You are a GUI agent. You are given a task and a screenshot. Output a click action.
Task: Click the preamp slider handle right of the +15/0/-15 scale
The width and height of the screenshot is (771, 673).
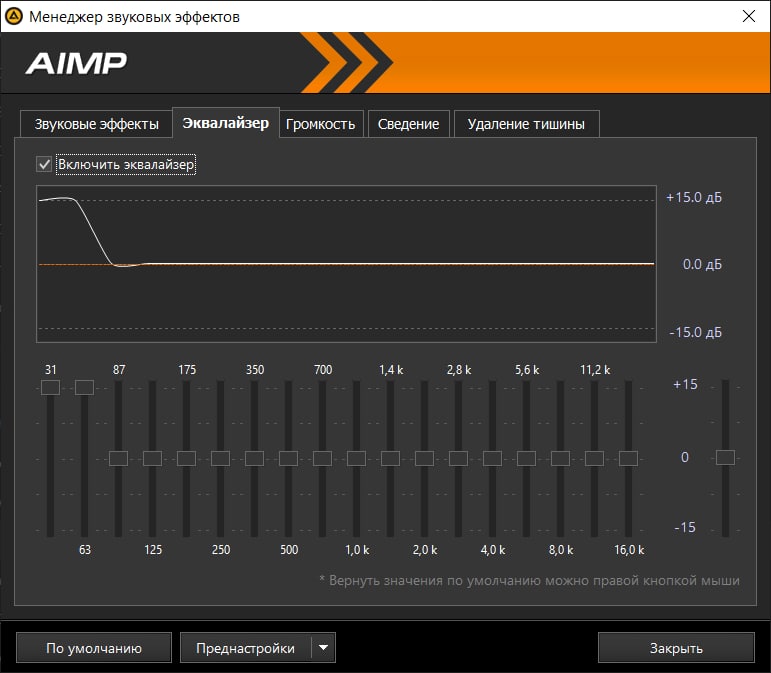coord(725,458)
